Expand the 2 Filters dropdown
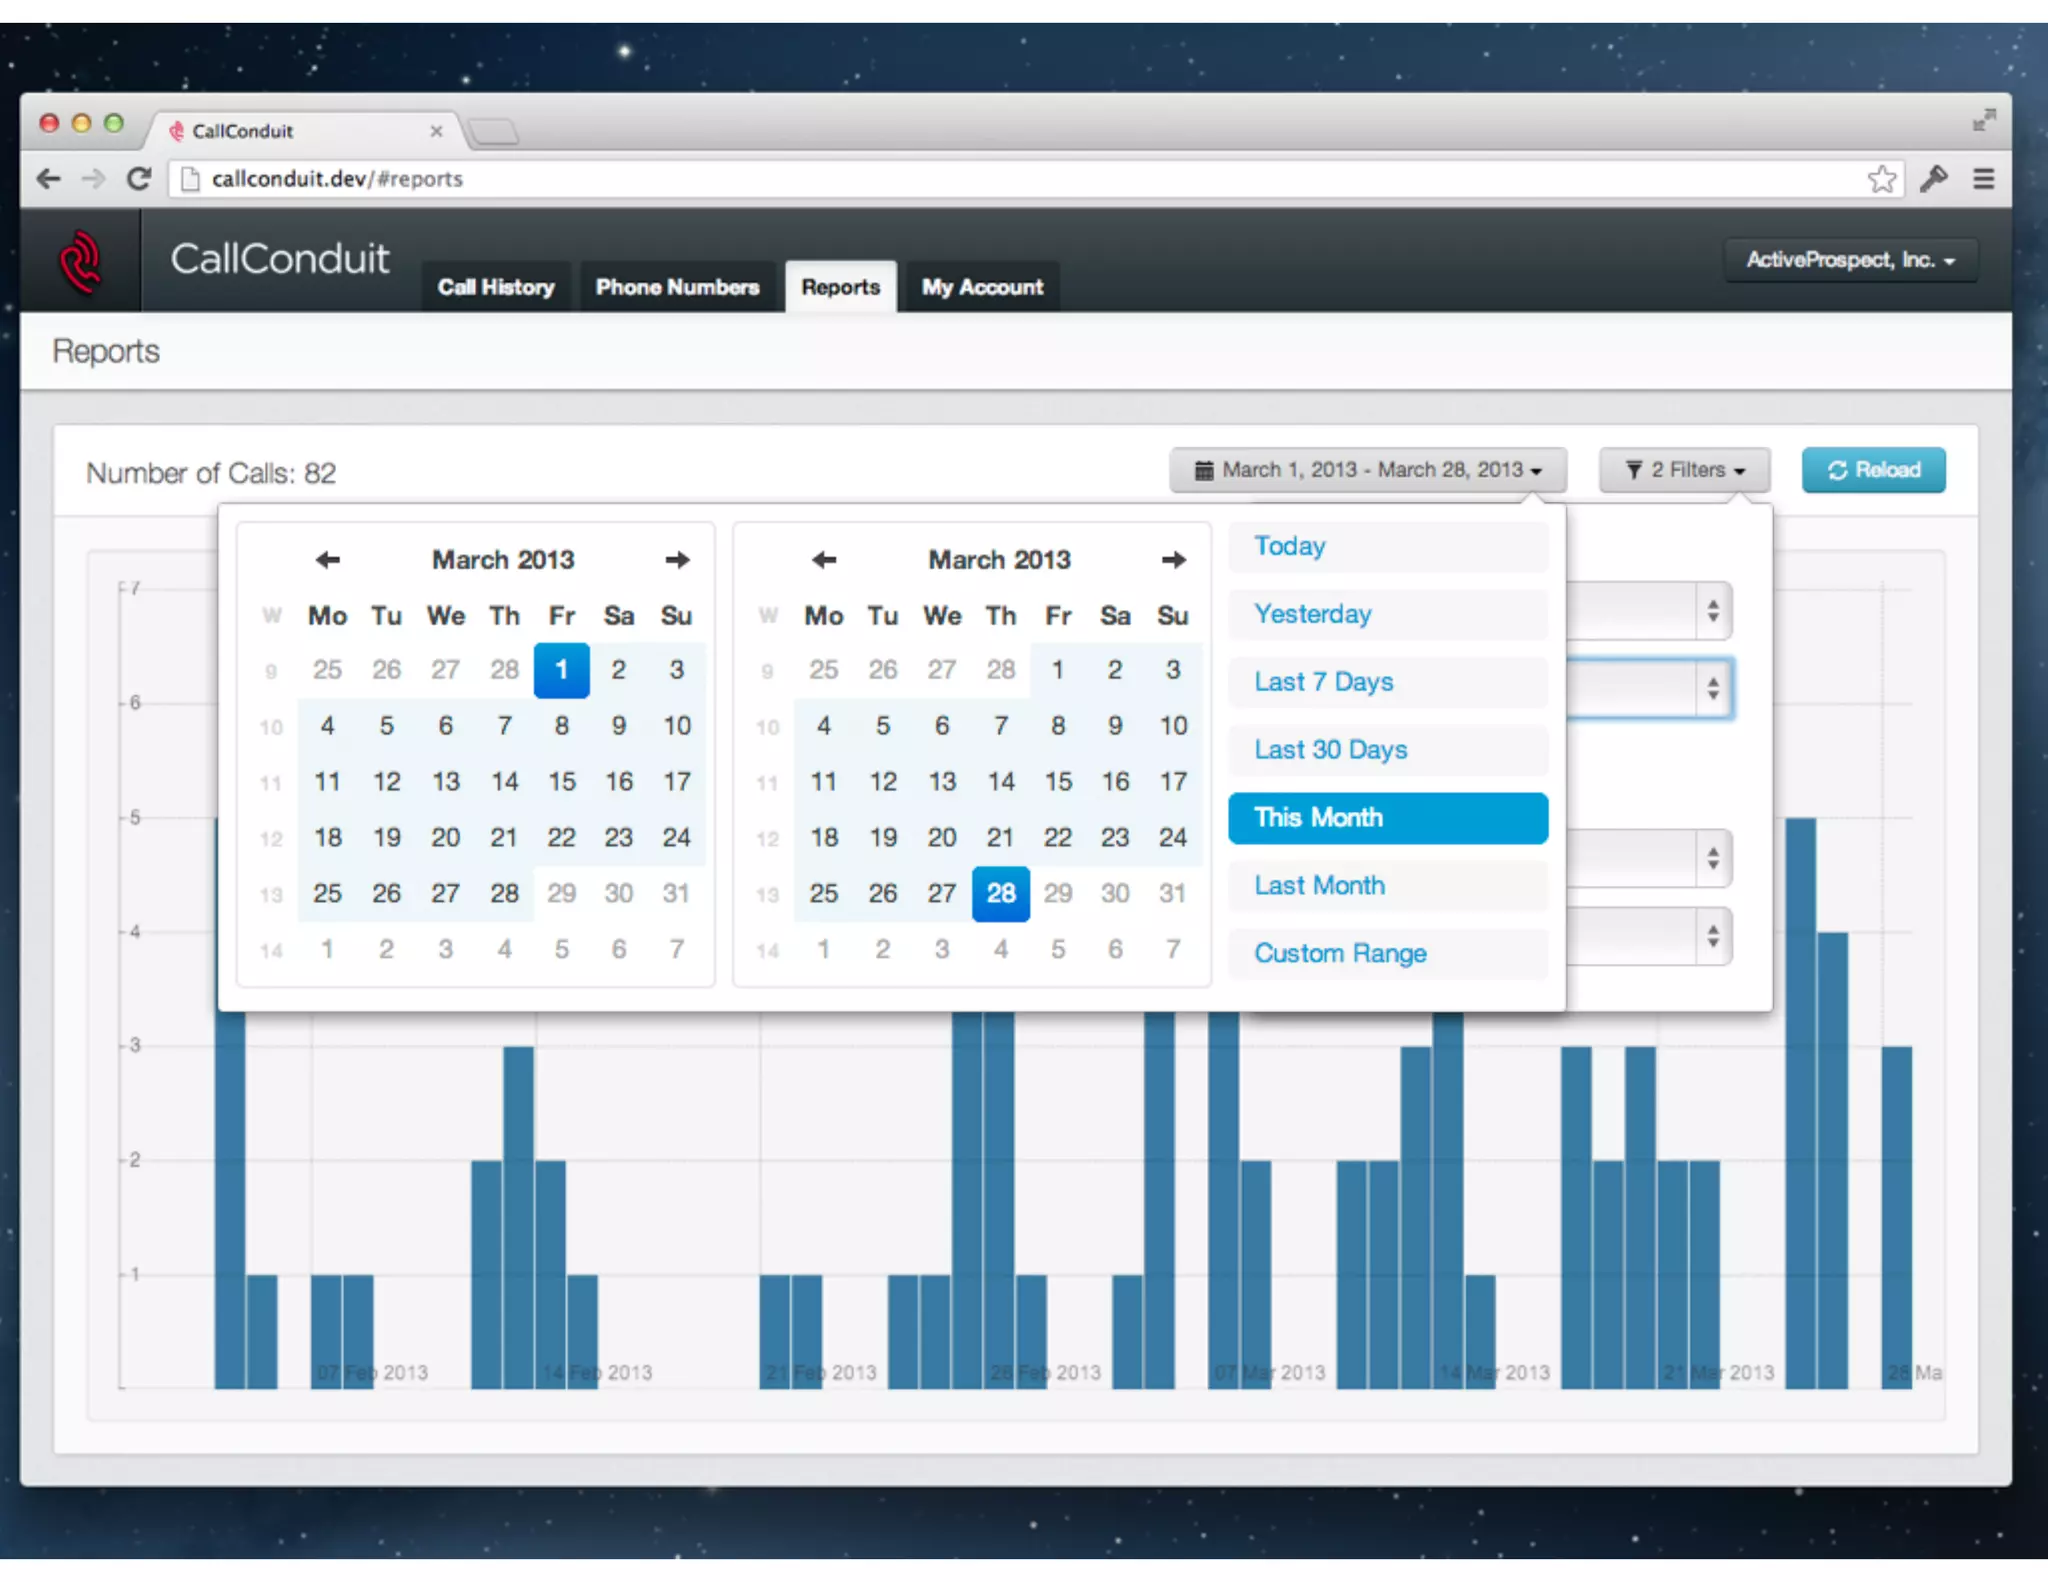Viewport: 2048px width, 1582px height. click(1684, 470)
